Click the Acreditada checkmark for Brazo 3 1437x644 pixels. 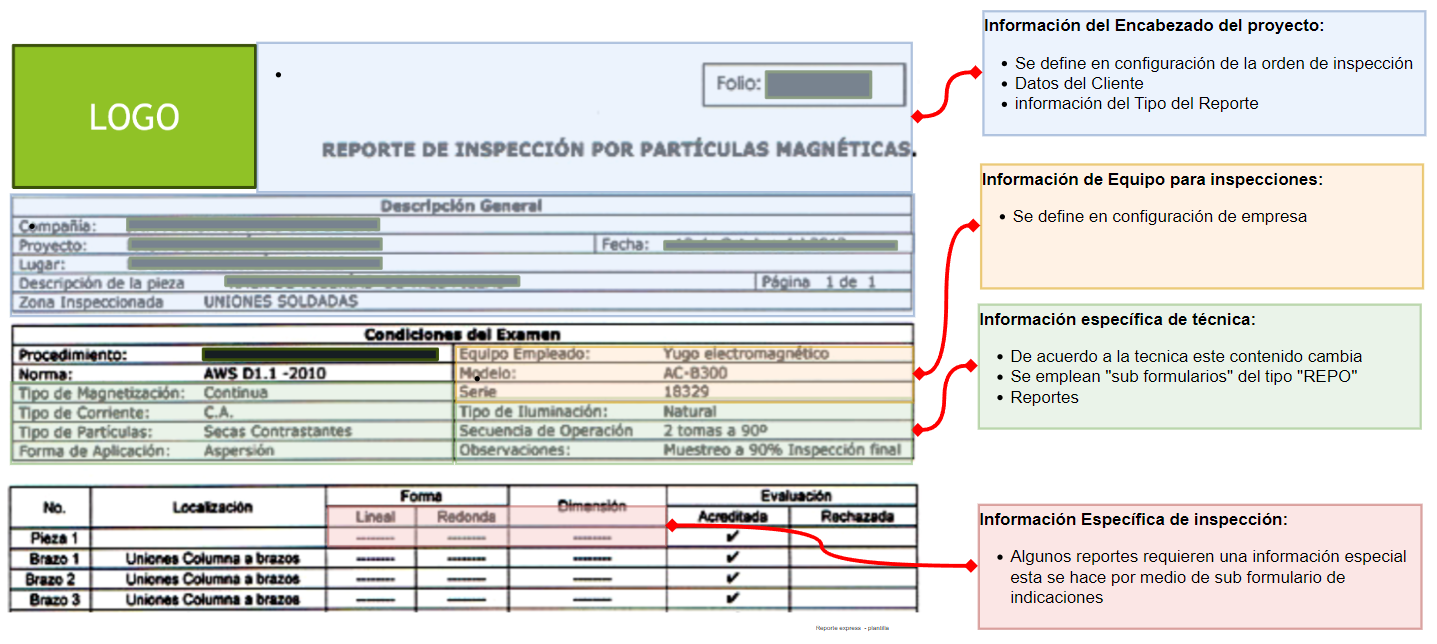pos(731,598)
